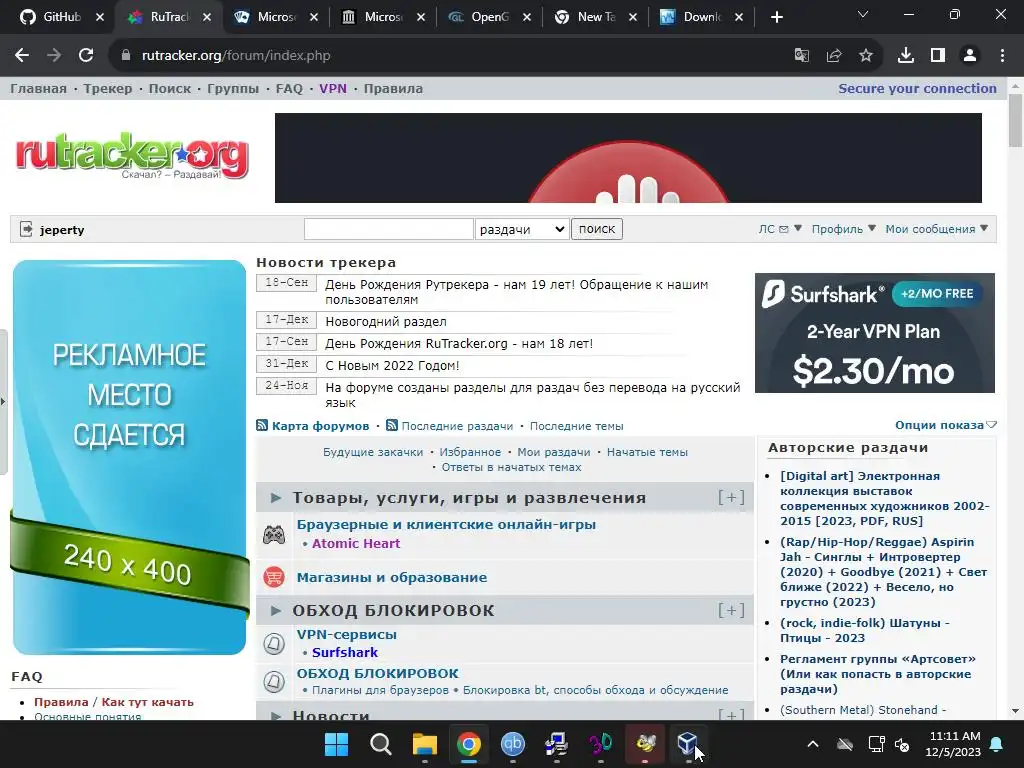Click the forum icon beside VPN-сервисы
Screen dimensions: 1024x768
(x=274, y=643)
